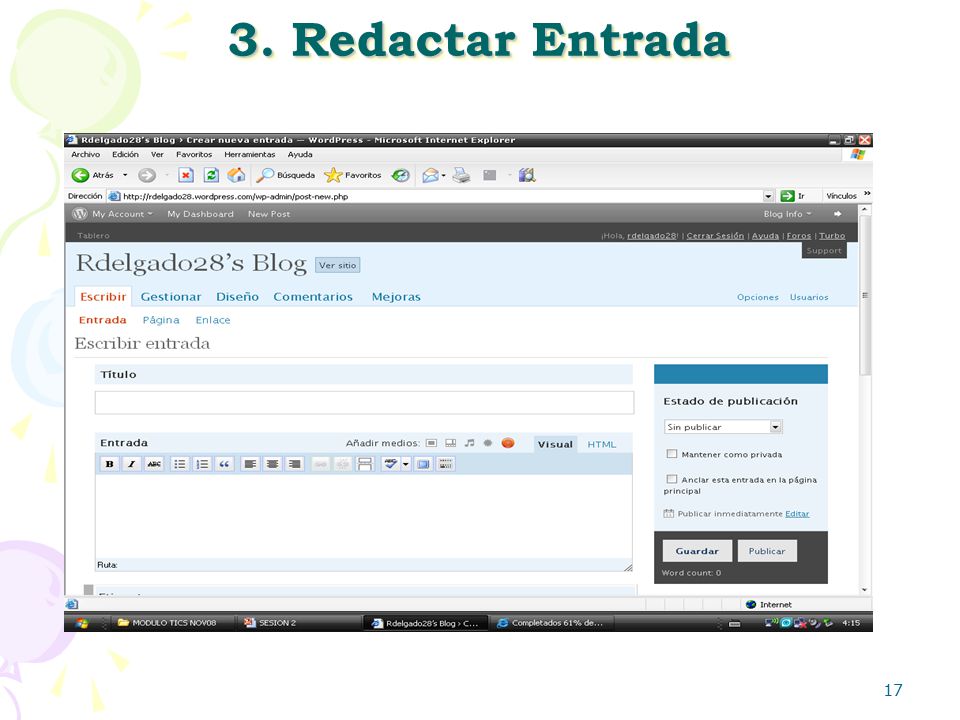The image size is (960, 720).
Task: Apply blockquote formatting
Action: [224, 464]
